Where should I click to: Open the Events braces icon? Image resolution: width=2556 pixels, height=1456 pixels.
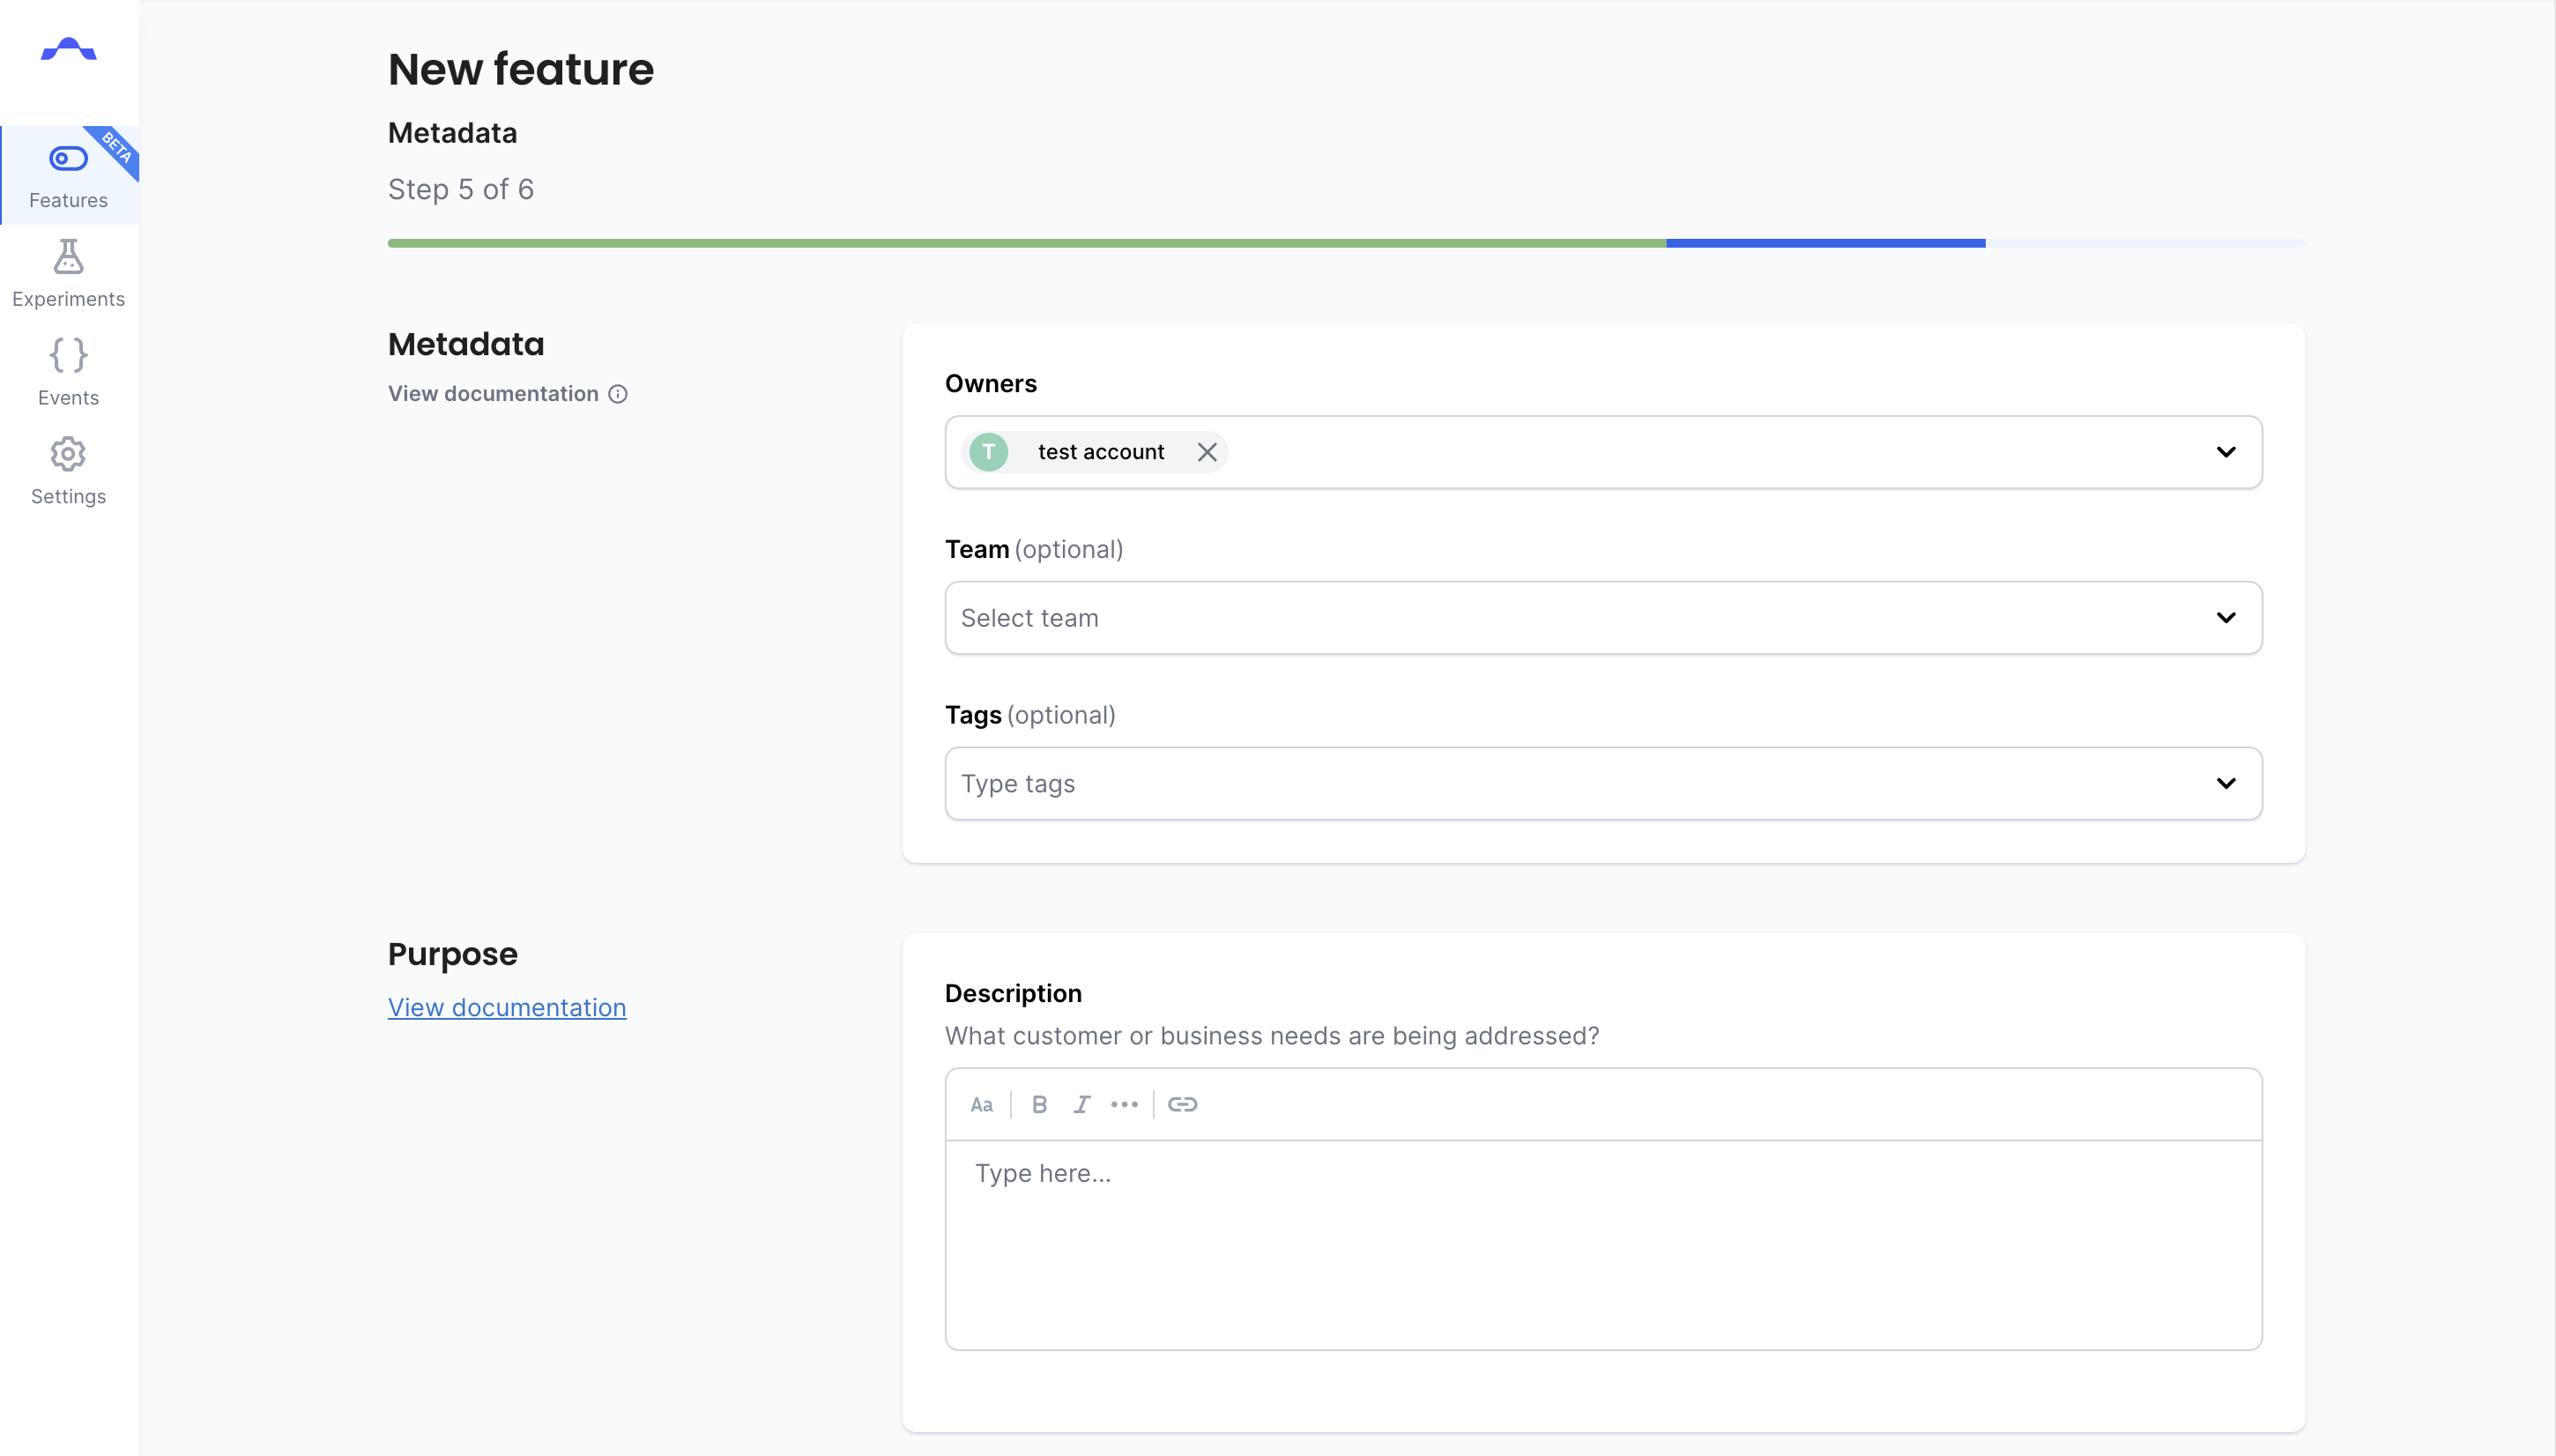[68, 355]
